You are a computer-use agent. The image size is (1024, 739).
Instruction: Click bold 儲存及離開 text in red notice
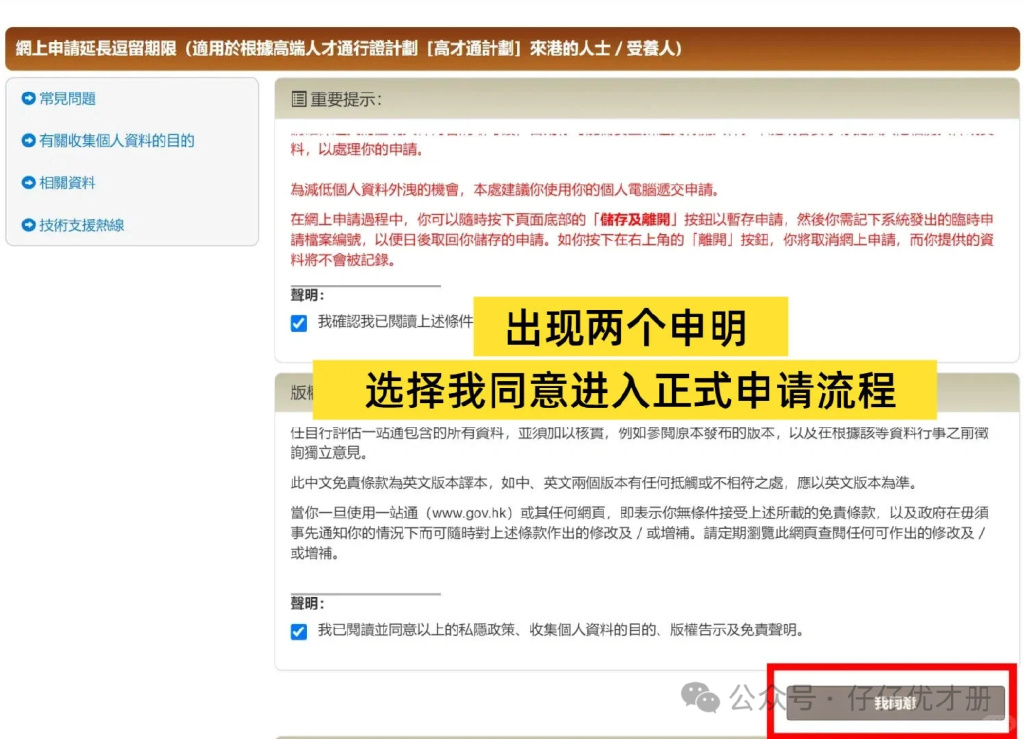point(635,219)
